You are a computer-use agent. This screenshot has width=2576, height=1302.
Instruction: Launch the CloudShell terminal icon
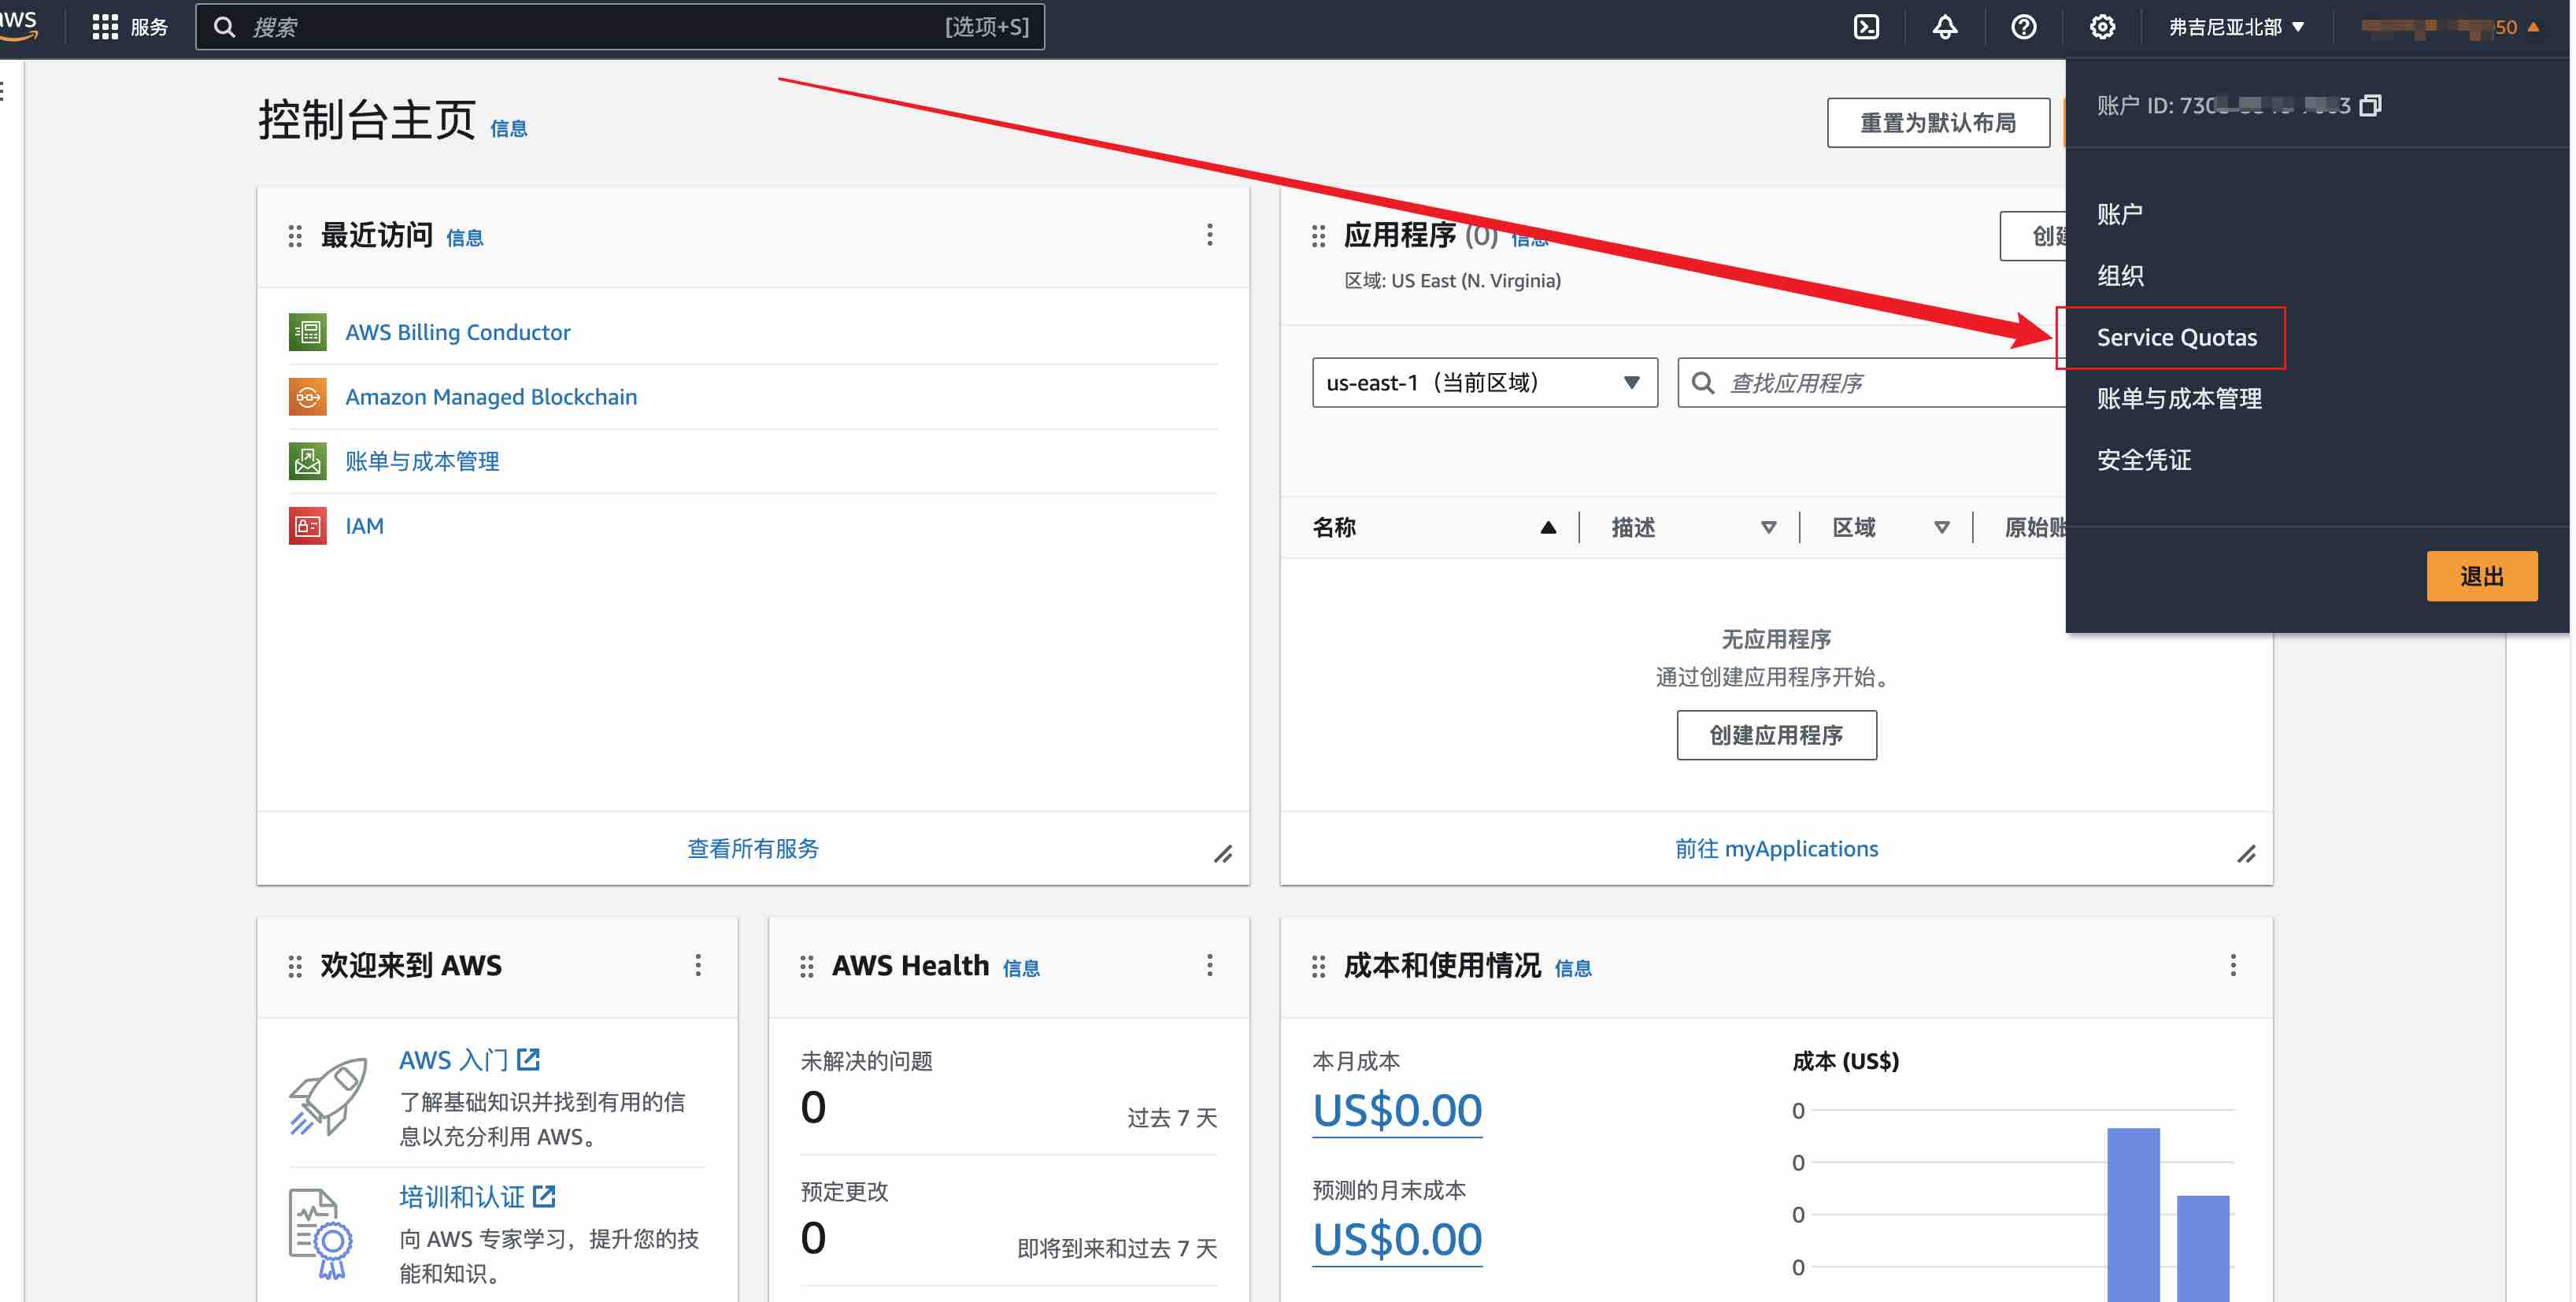click(1866, 27)
